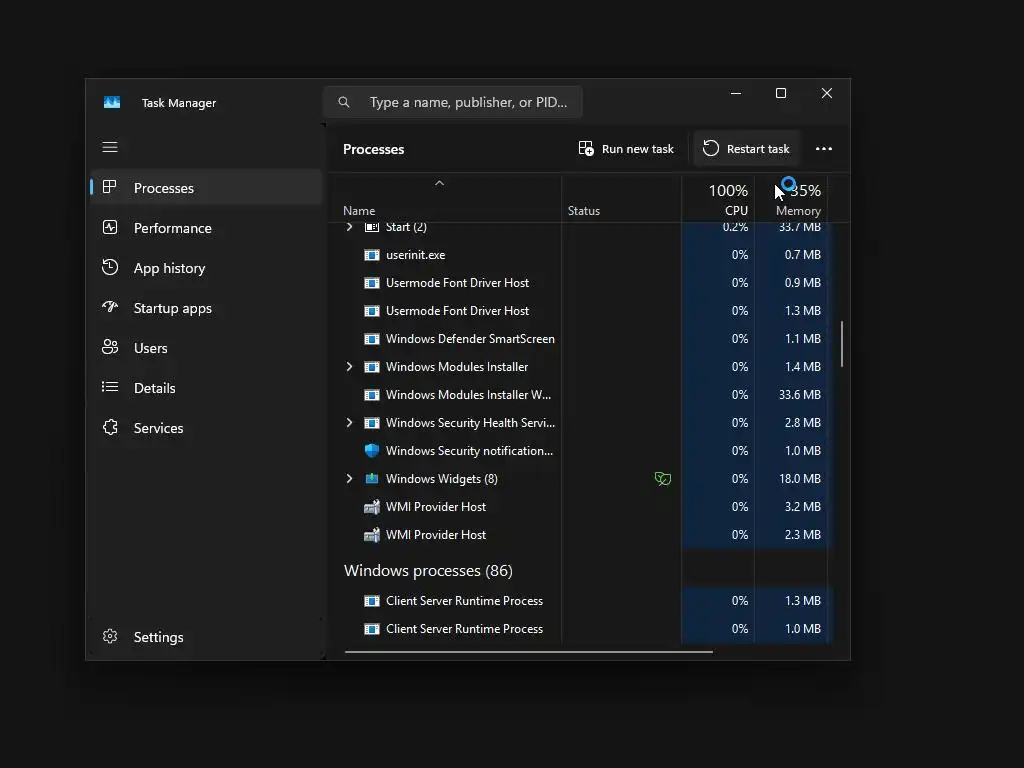
Task: Click the 2.8 MB memory value
Action: pos(803,423)
